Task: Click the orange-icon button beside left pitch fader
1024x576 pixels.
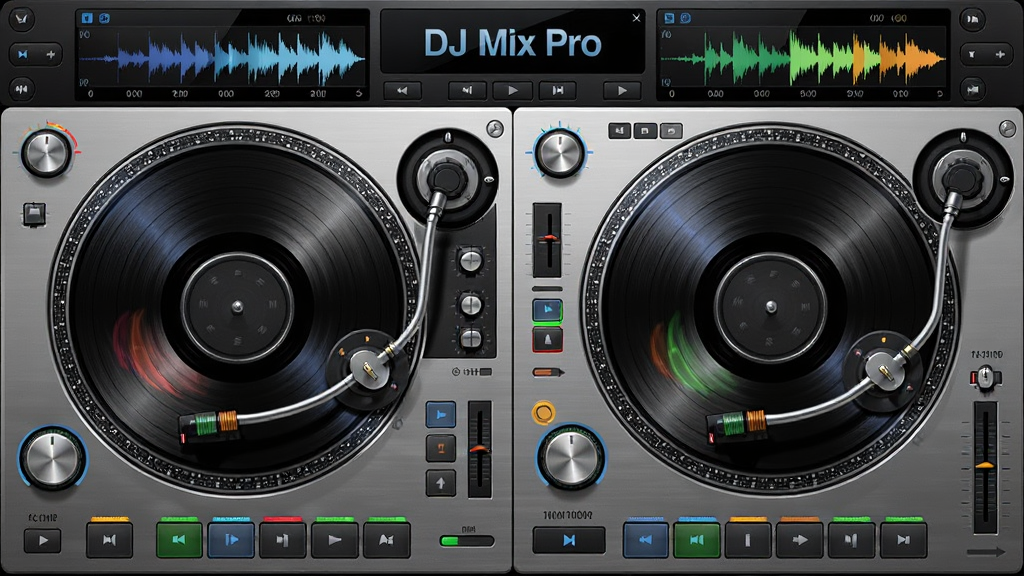Action: pos(441,448)
